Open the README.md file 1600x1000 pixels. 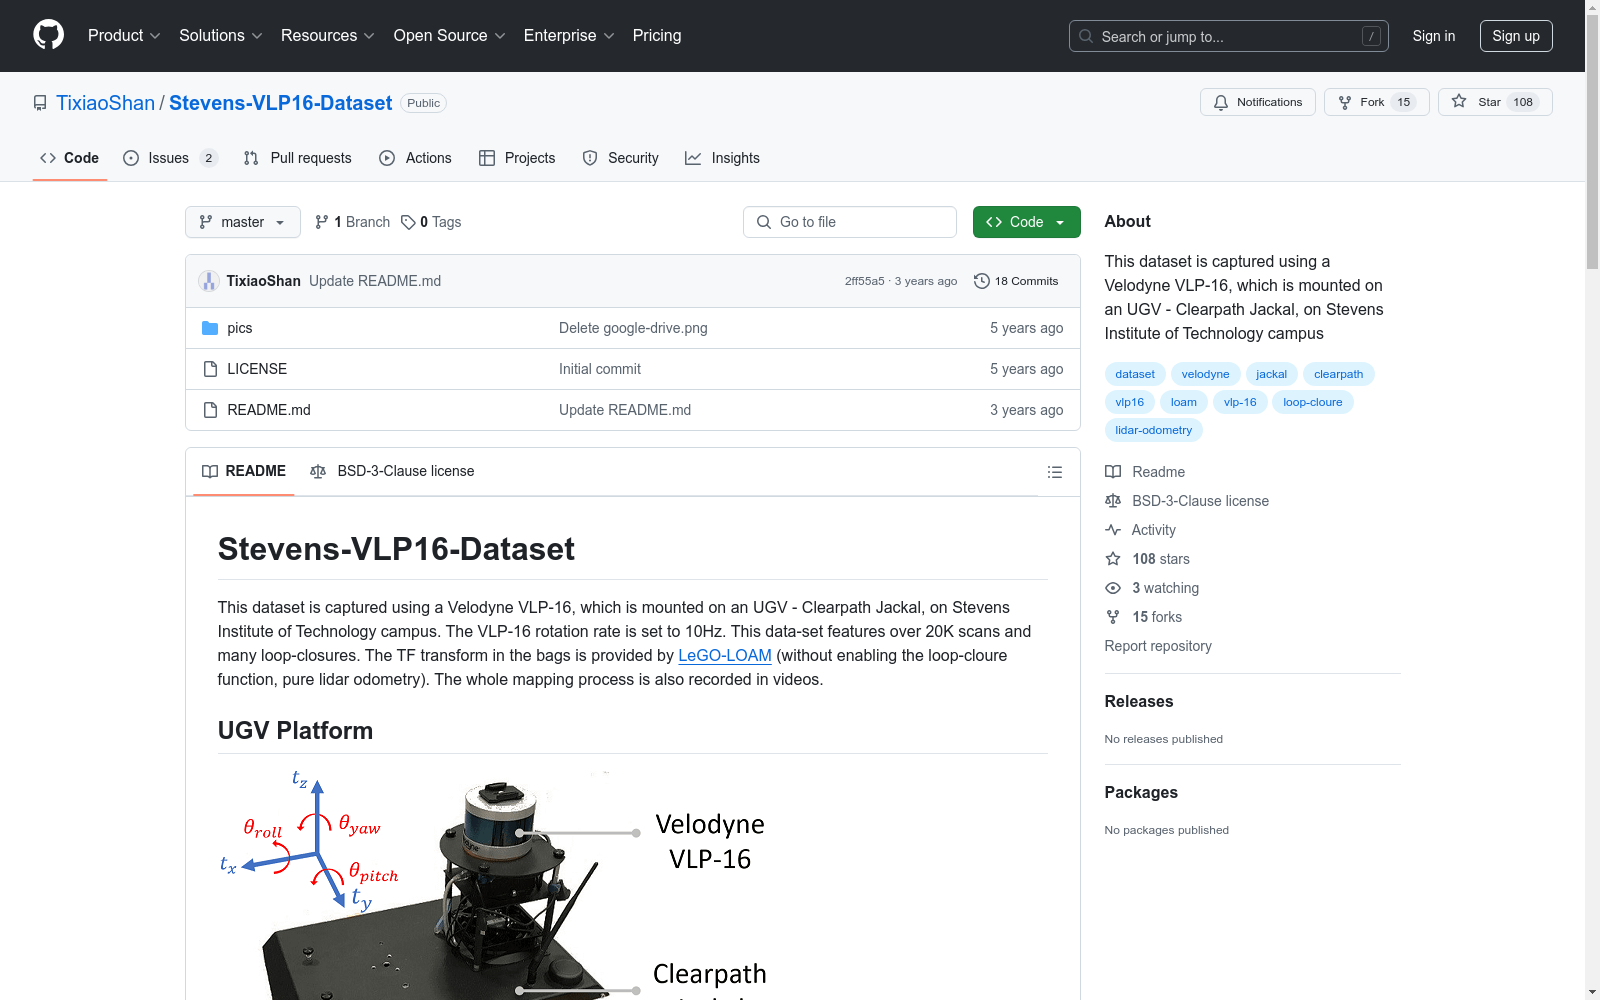tap(269, 410)
